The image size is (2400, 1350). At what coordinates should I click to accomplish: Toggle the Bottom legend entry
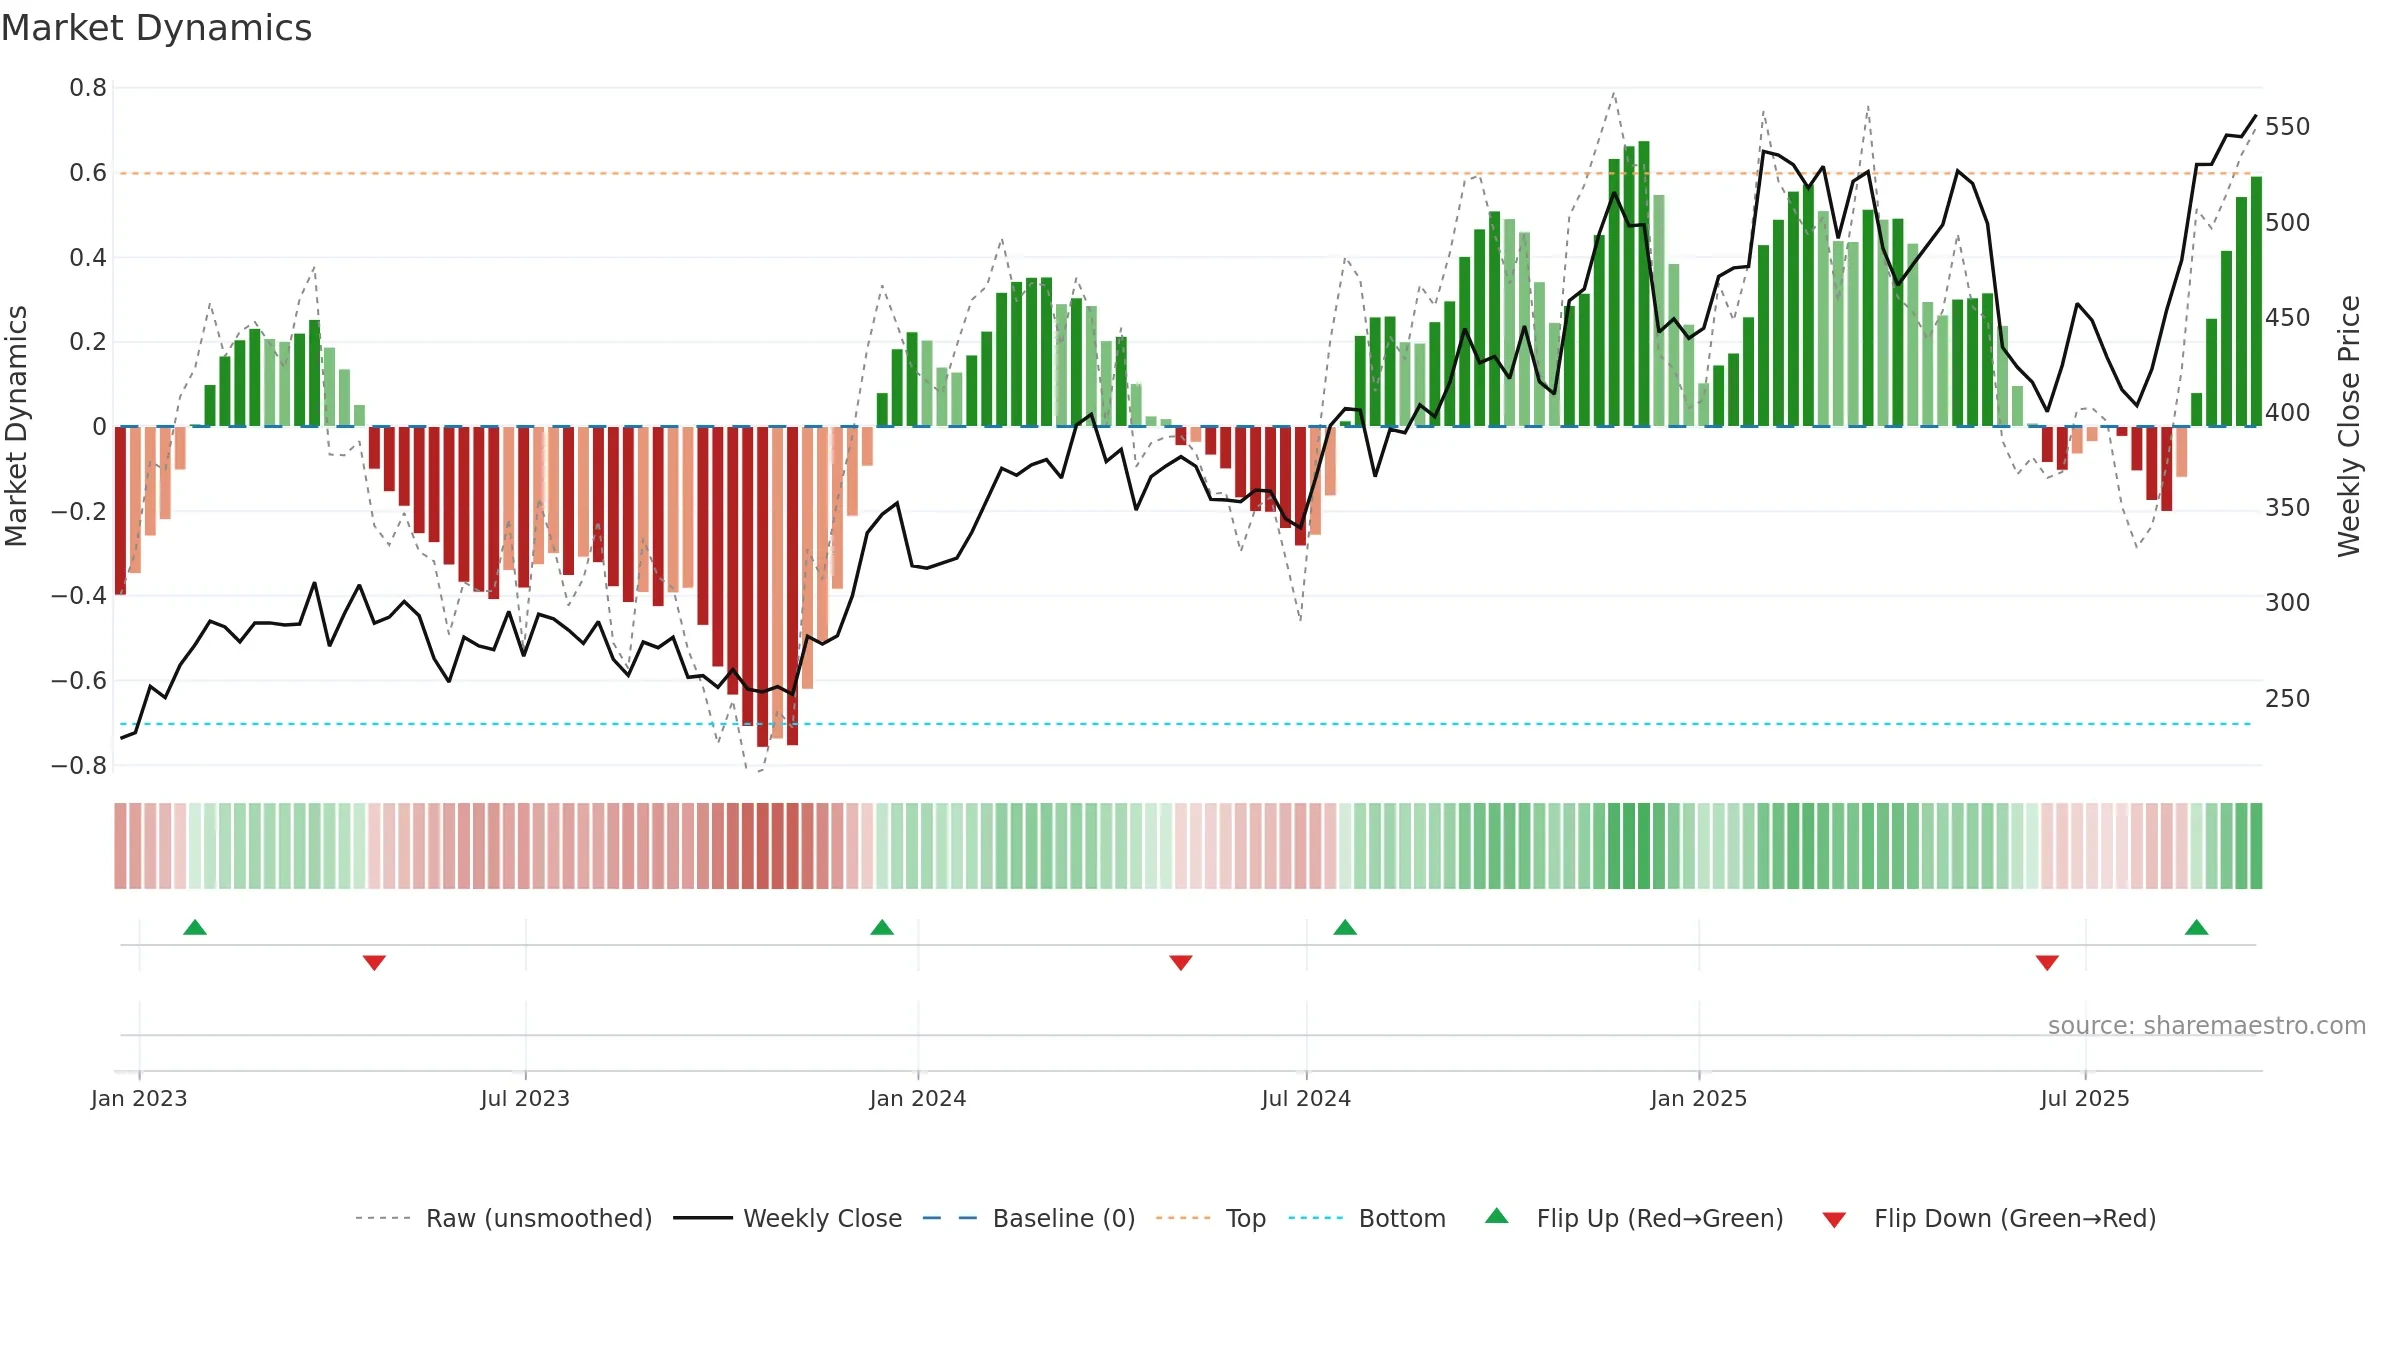tap(1367, 1218)
